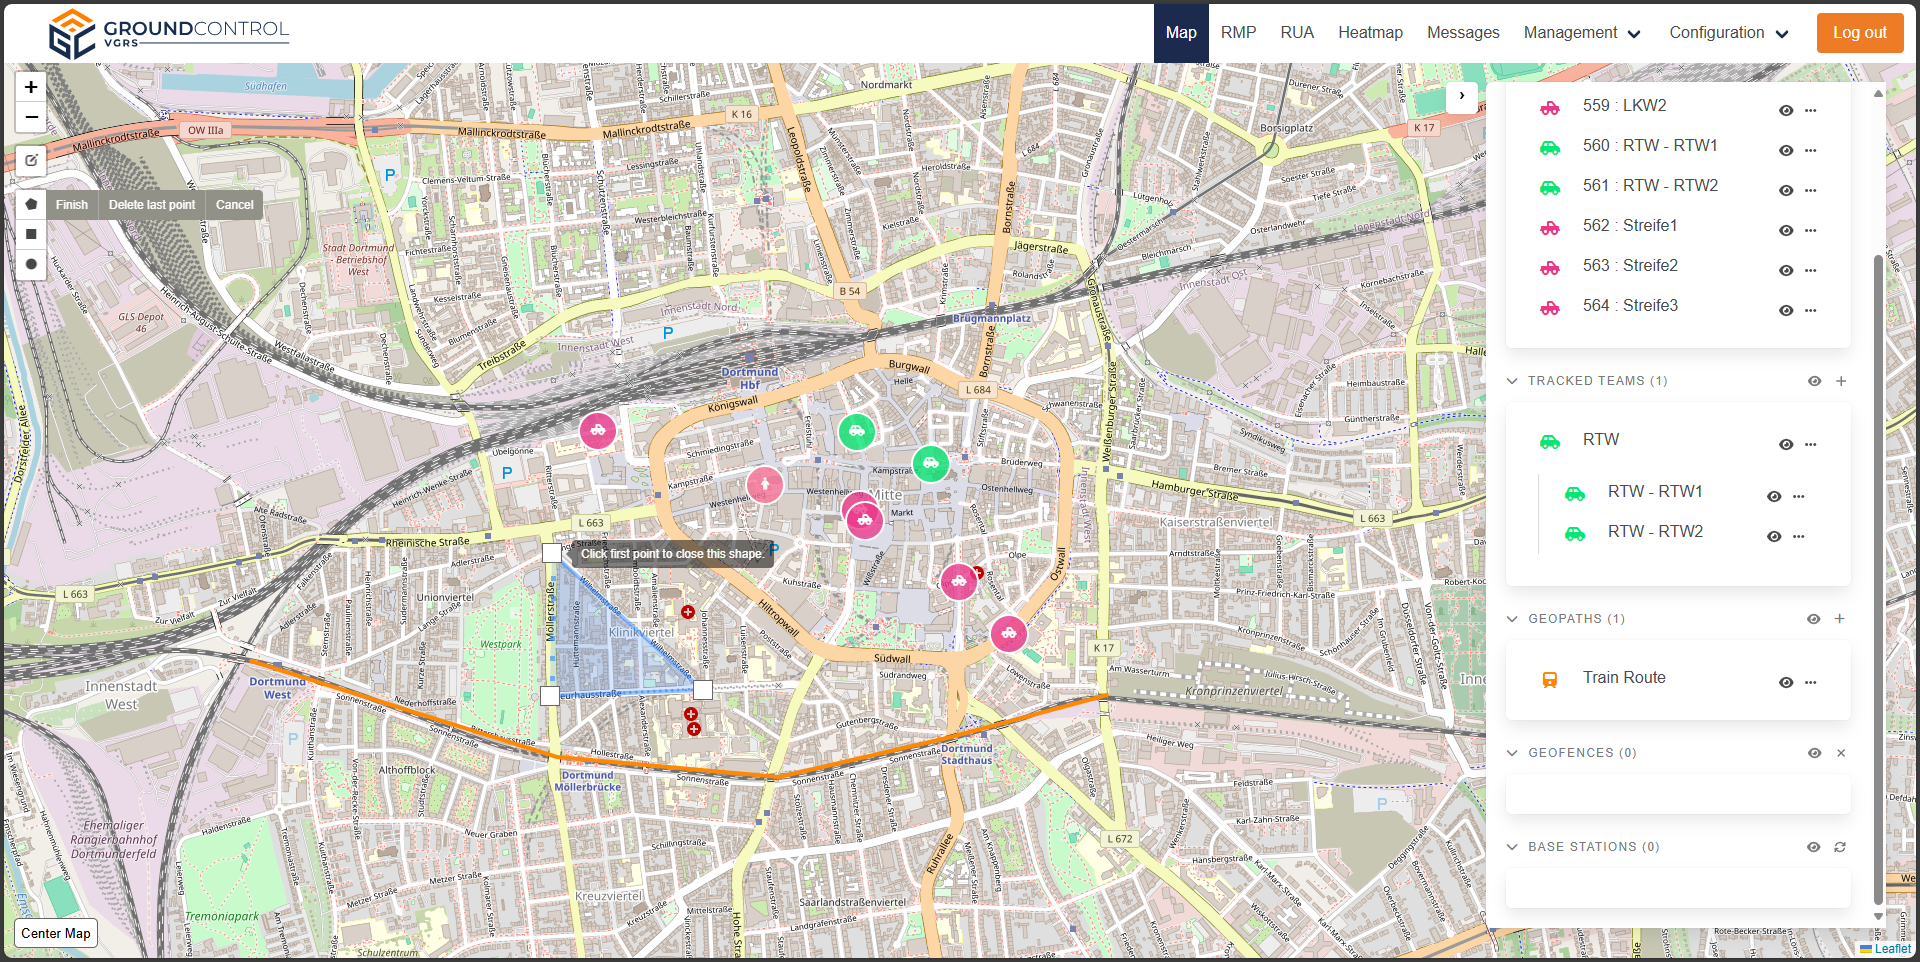Select the circle draw tool
Image resolution: width=1920 pixels, height=962 pixels.
(x=31, y=265)
